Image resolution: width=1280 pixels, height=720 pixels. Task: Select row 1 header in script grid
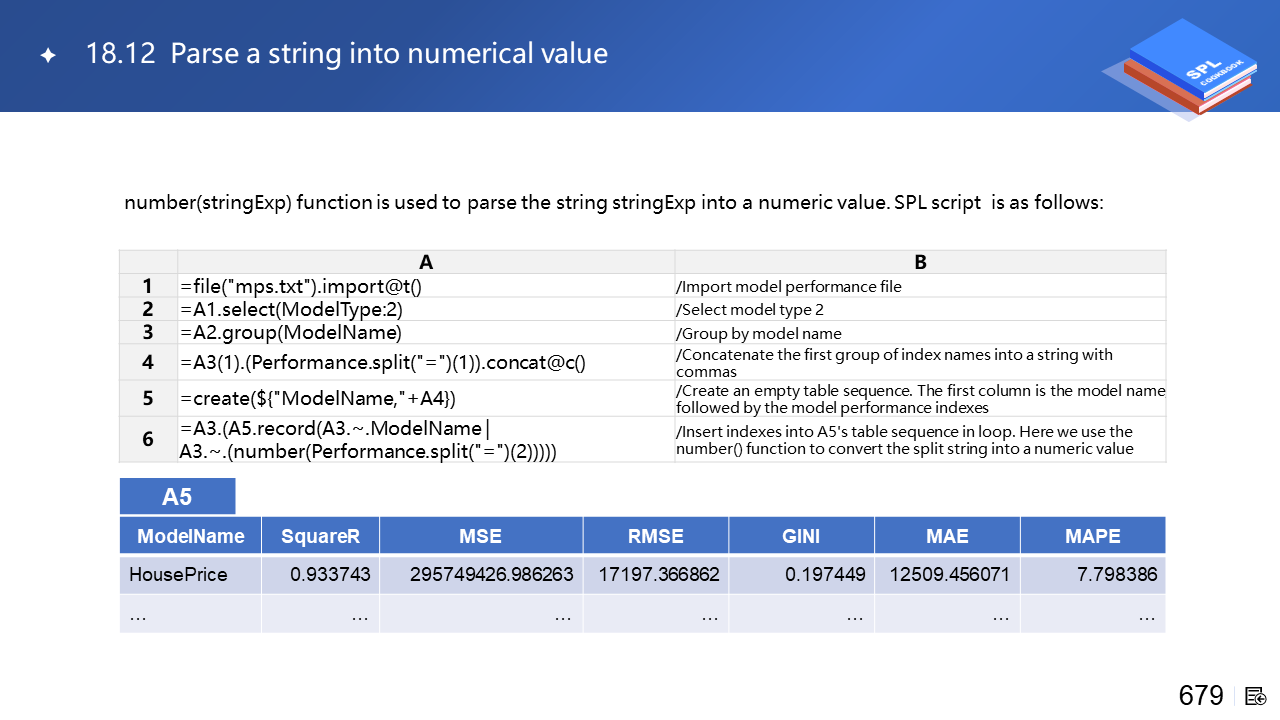pos(148,286)
